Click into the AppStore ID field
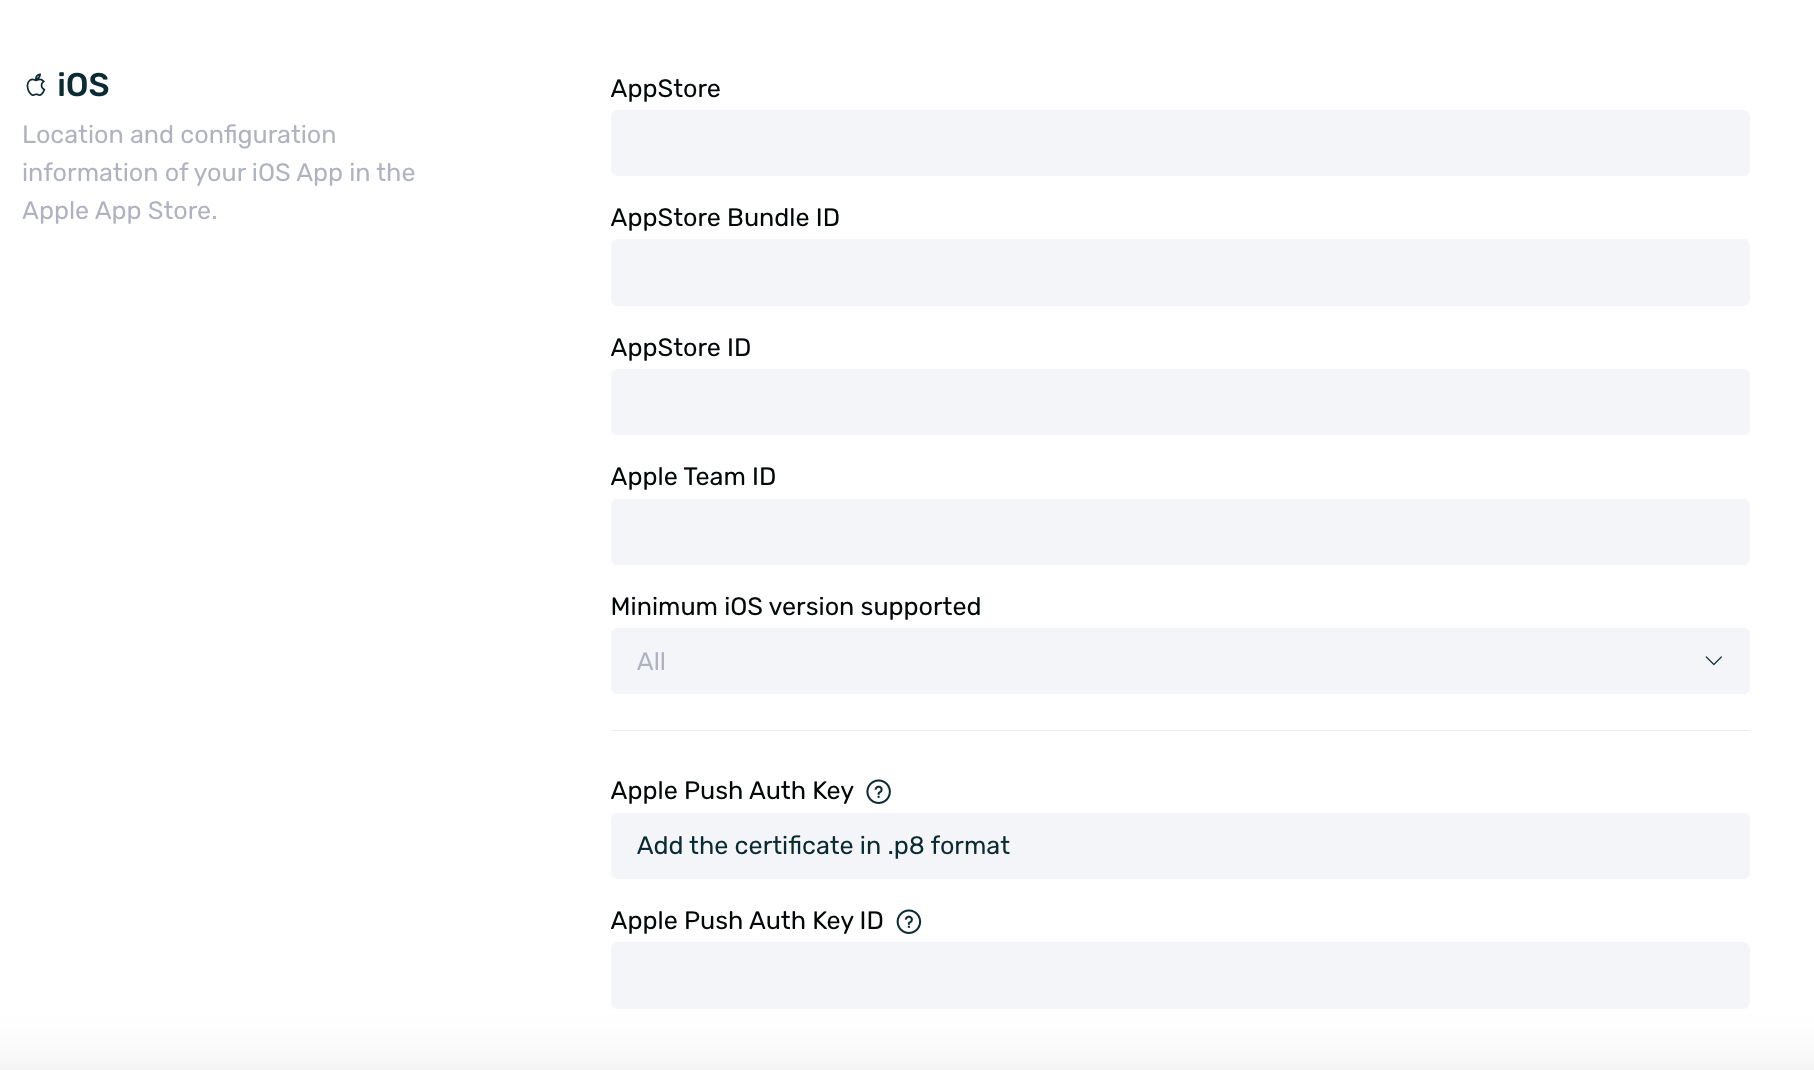This screenshot has width=1814, height=1070. pyautogui.click(x=1180, y=402)
